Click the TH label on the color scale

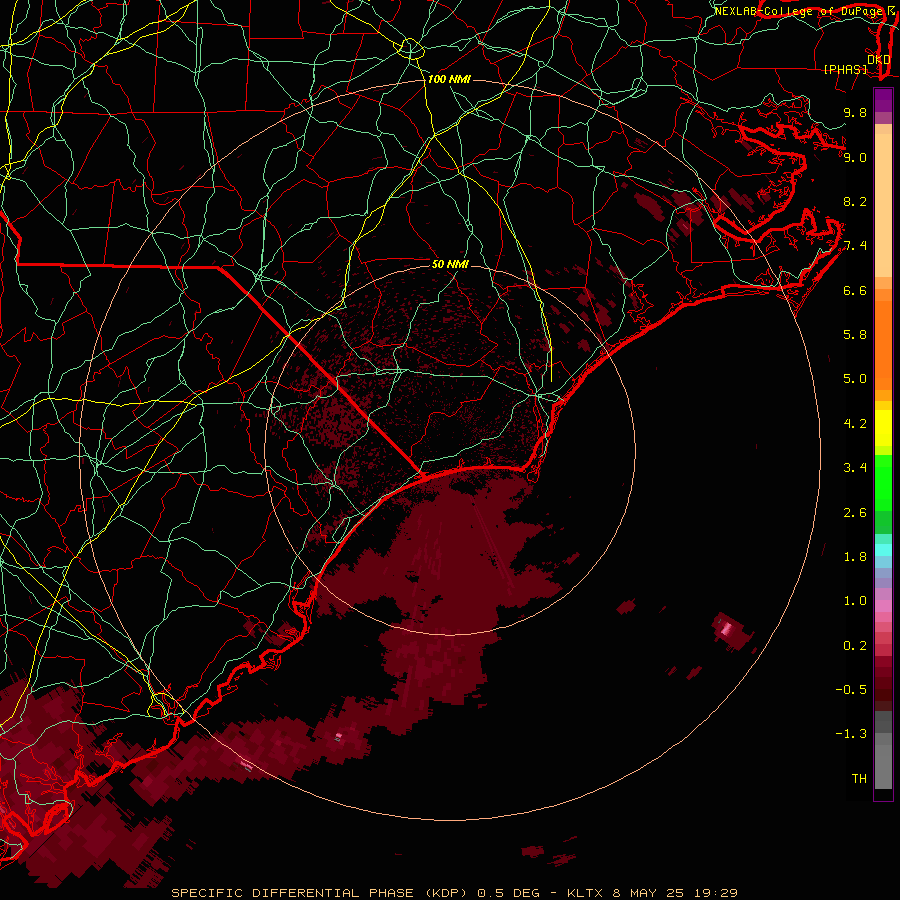click(859, 779)
